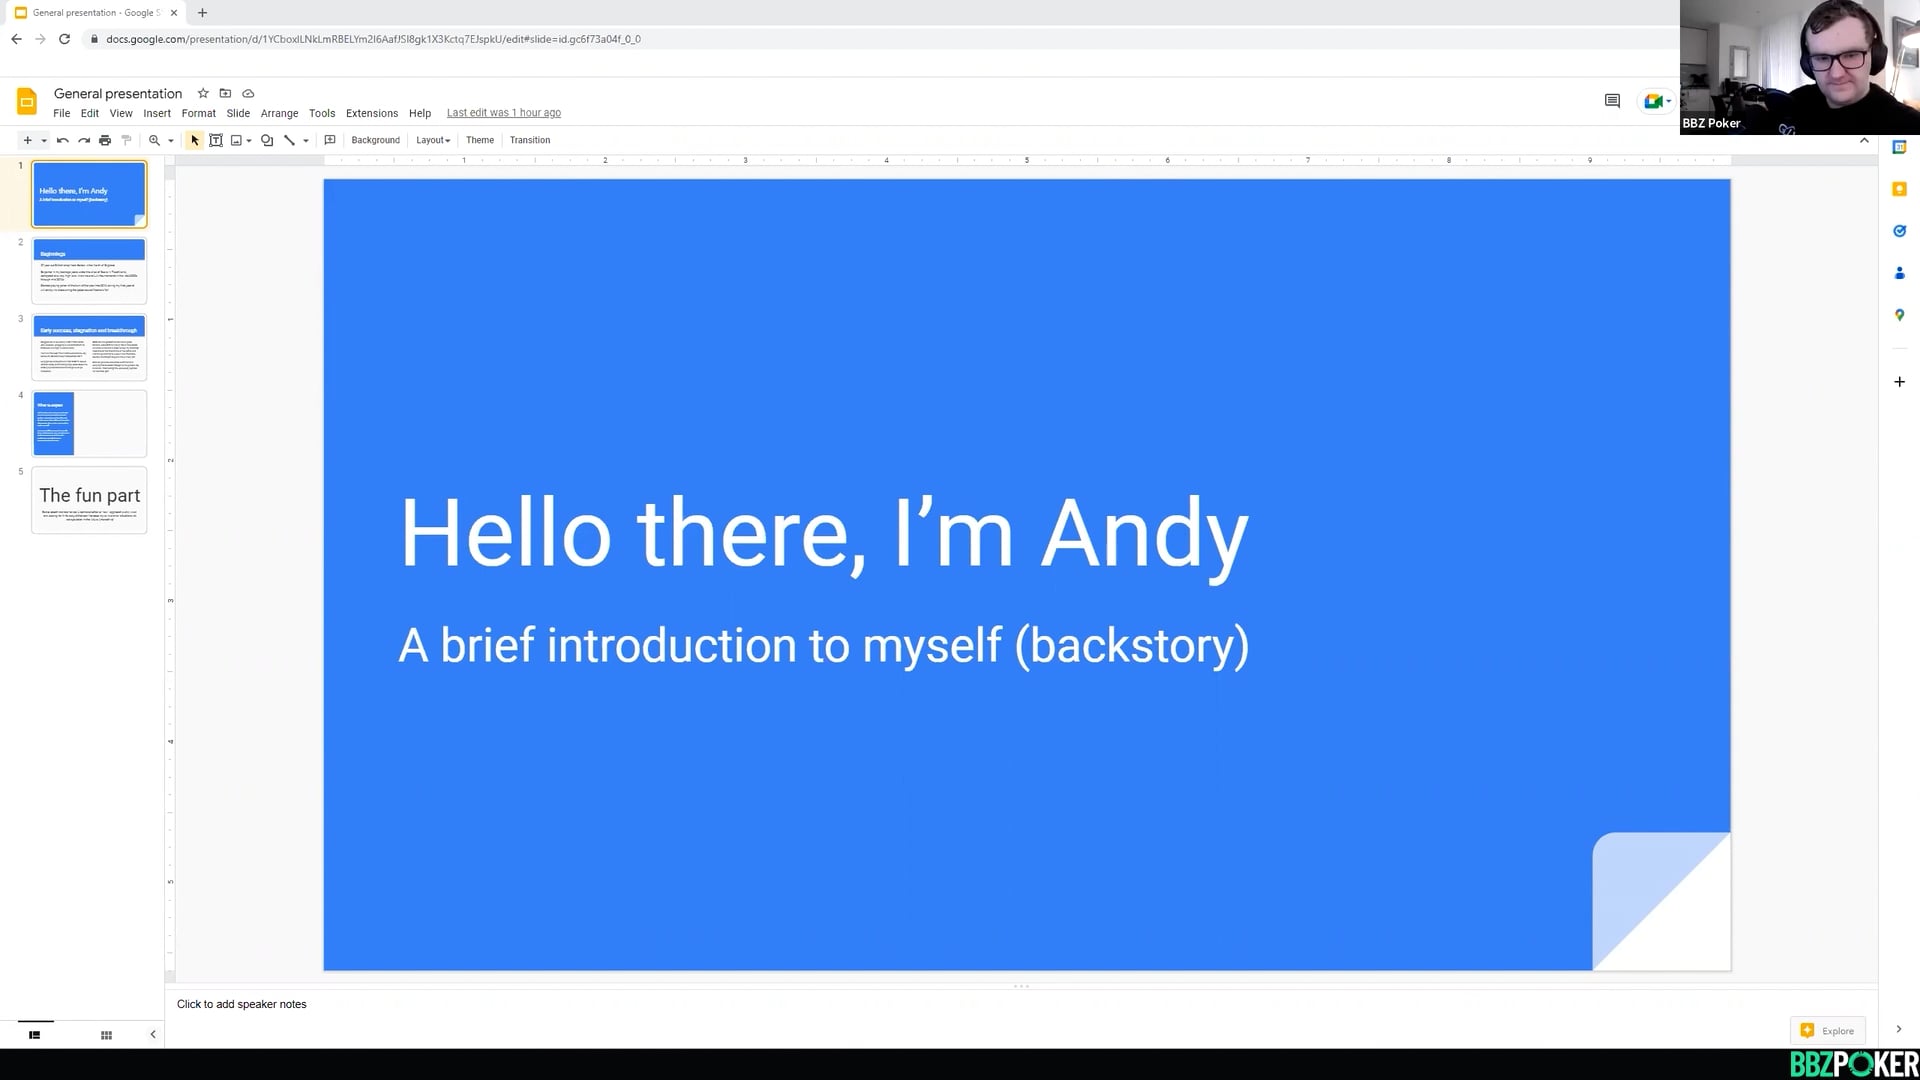Click the Transition button
Image resolution: width=1920 pixels, height=1080 pixels.
click(x=529, y=140)
